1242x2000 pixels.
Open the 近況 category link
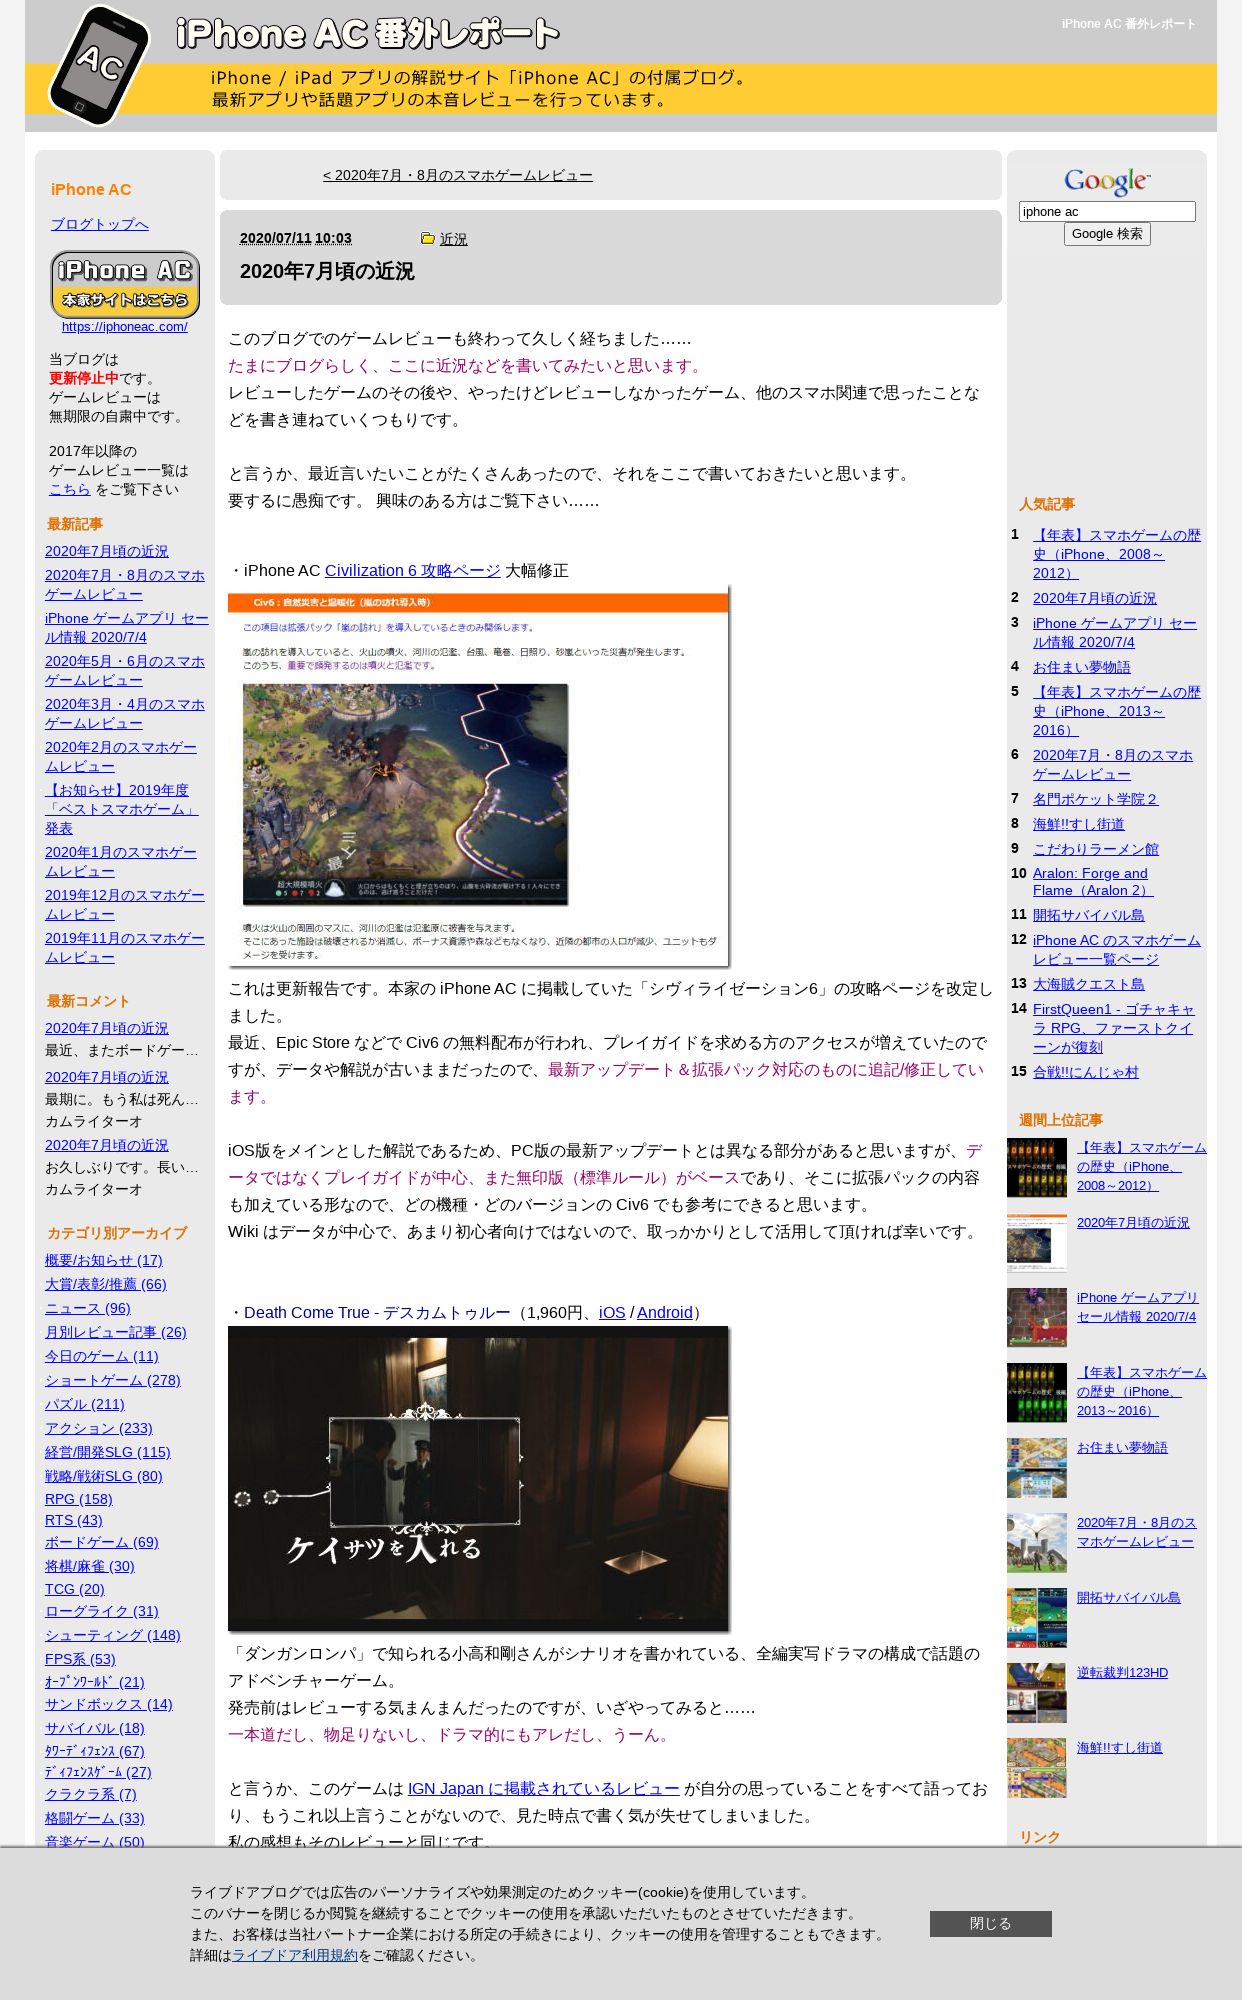tap(453, 239)
